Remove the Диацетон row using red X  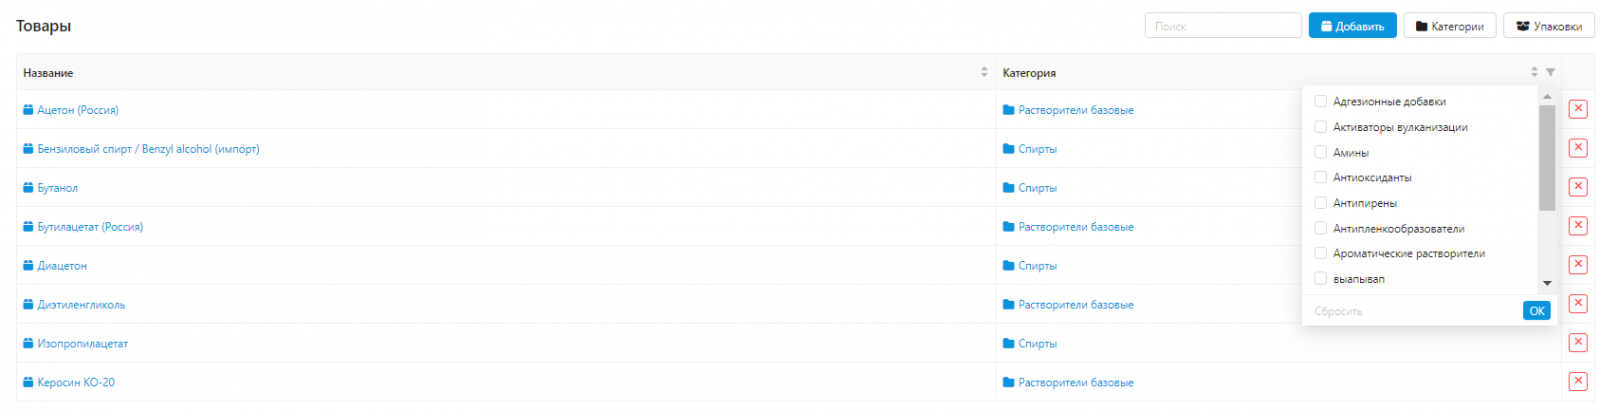(1578, 265)
